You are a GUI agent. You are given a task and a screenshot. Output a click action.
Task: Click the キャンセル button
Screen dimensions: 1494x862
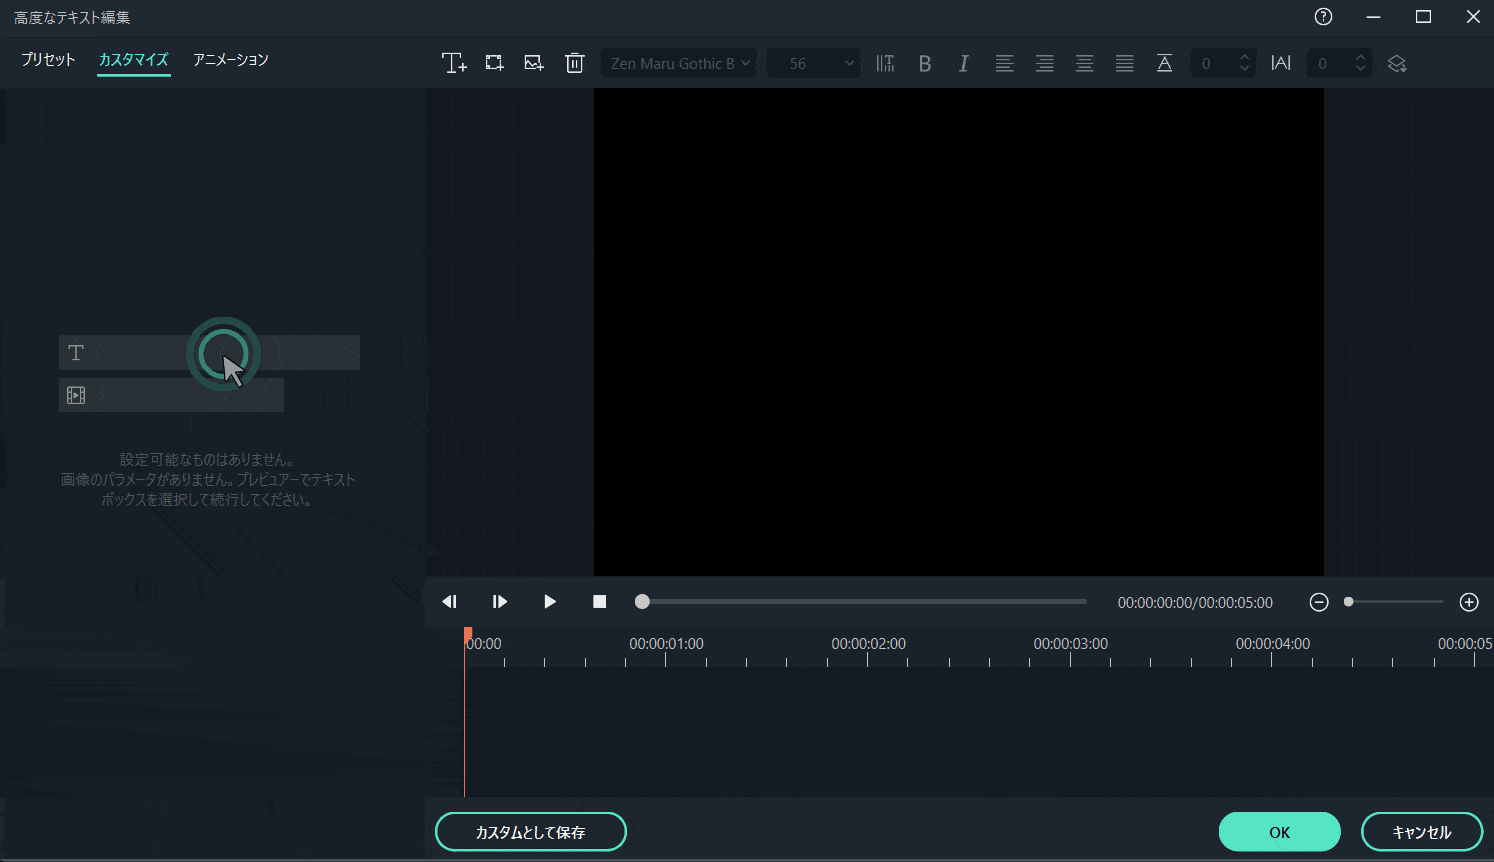1421,832
